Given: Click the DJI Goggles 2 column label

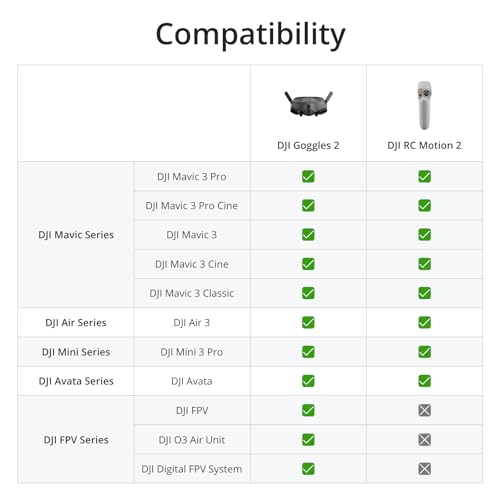Looking at the screenshot, I should coord(308,145).
